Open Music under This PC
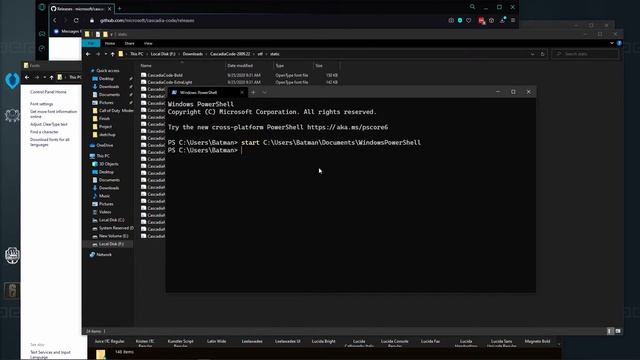640x360 pixels. (x=104, y=196)
